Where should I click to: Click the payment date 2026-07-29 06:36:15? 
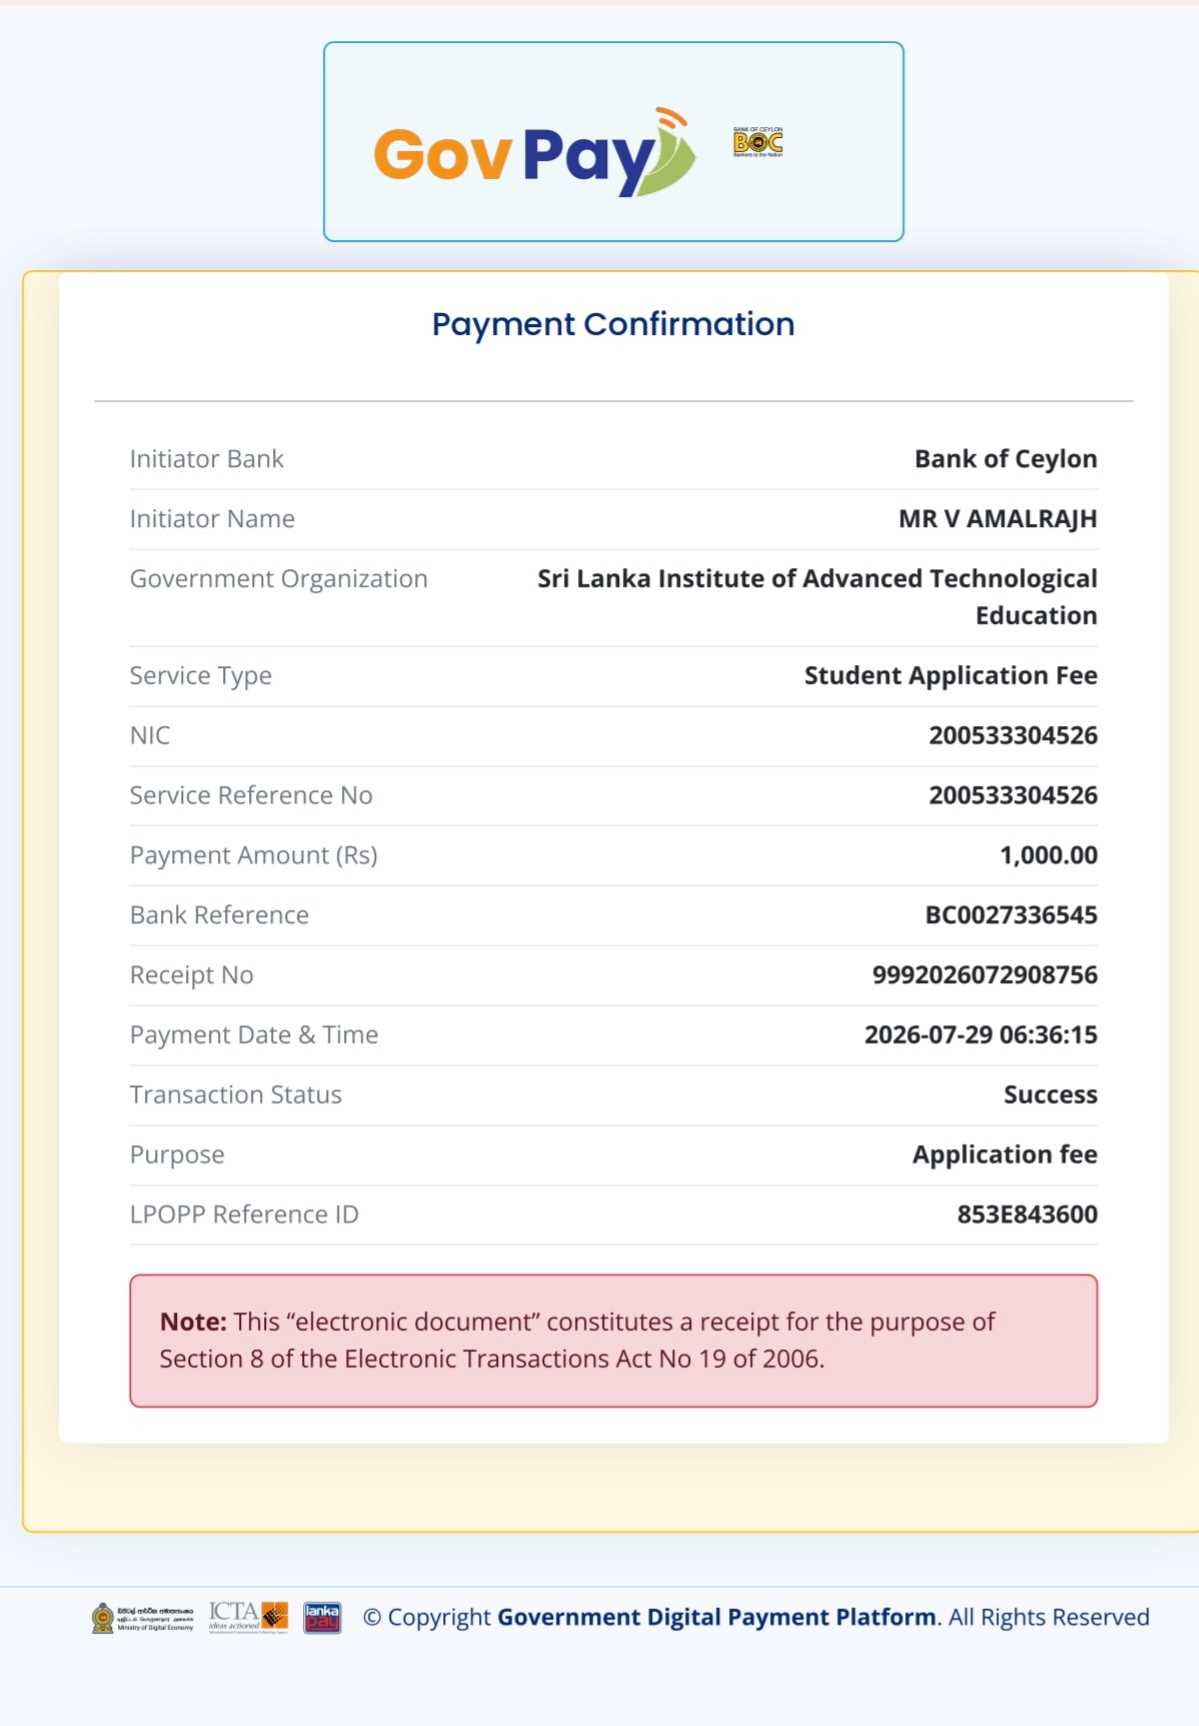click(981, 1035)
